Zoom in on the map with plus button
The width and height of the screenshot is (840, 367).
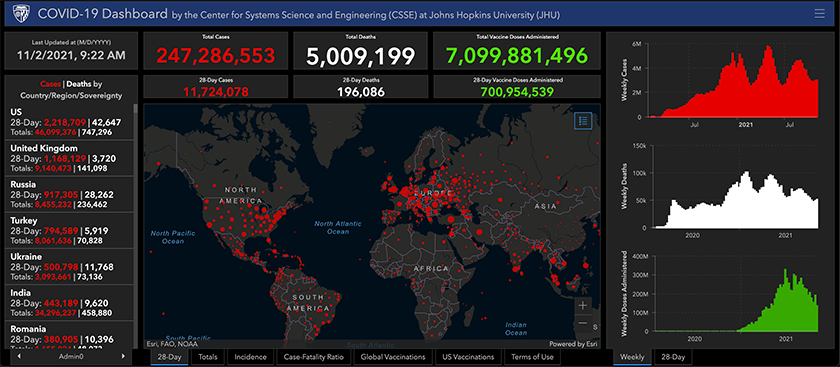583,305
